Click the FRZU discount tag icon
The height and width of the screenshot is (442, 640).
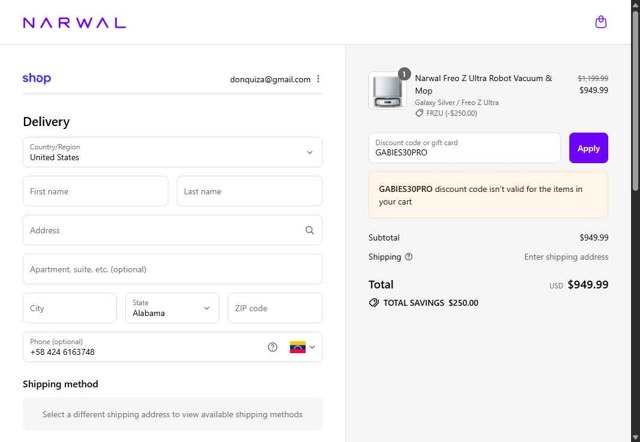419,113
